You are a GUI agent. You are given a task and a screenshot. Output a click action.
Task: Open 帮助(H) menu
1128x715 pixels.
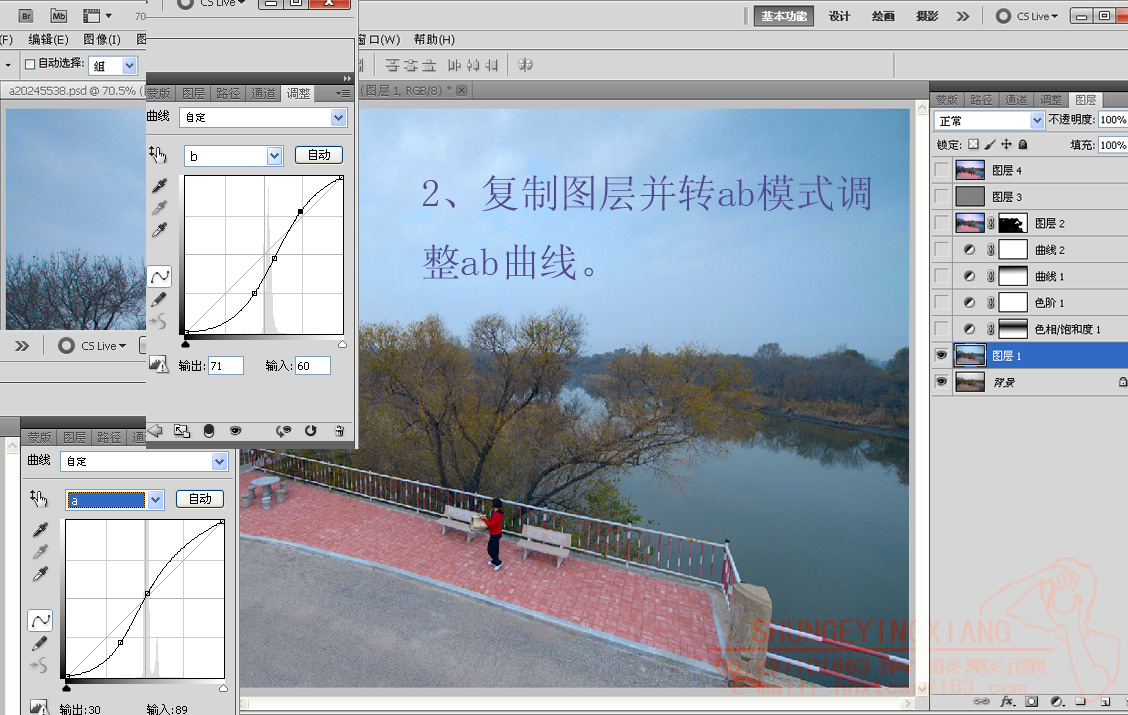coord(434,40)
